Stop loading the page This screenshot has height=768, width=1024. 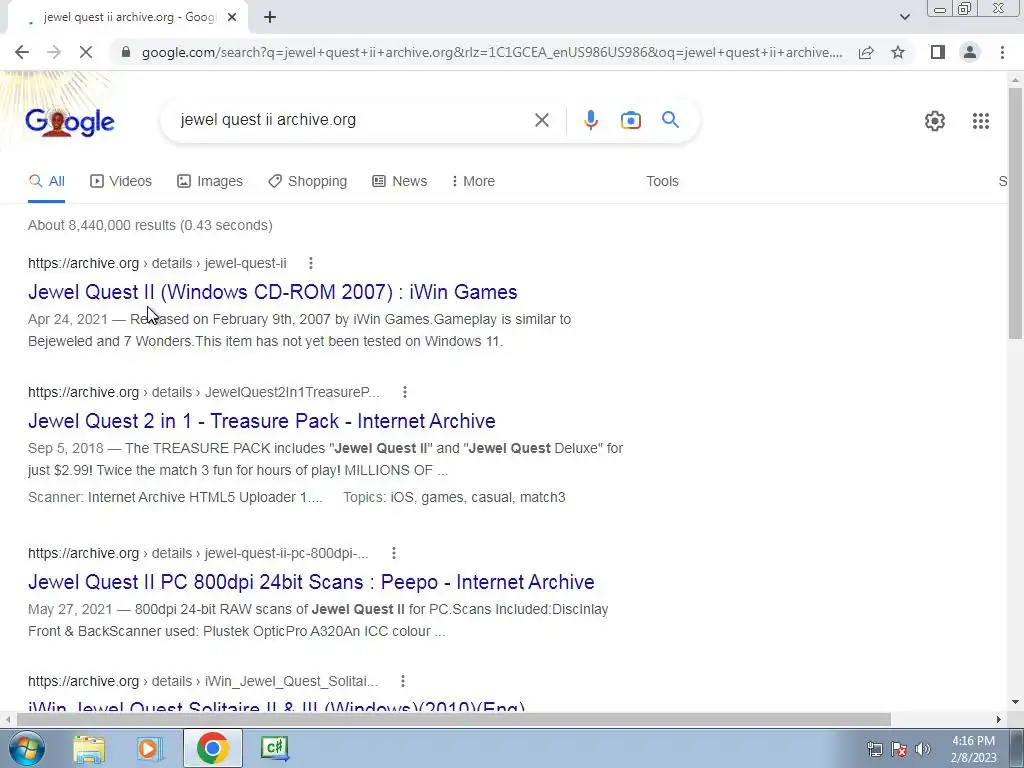click(86, 52)
